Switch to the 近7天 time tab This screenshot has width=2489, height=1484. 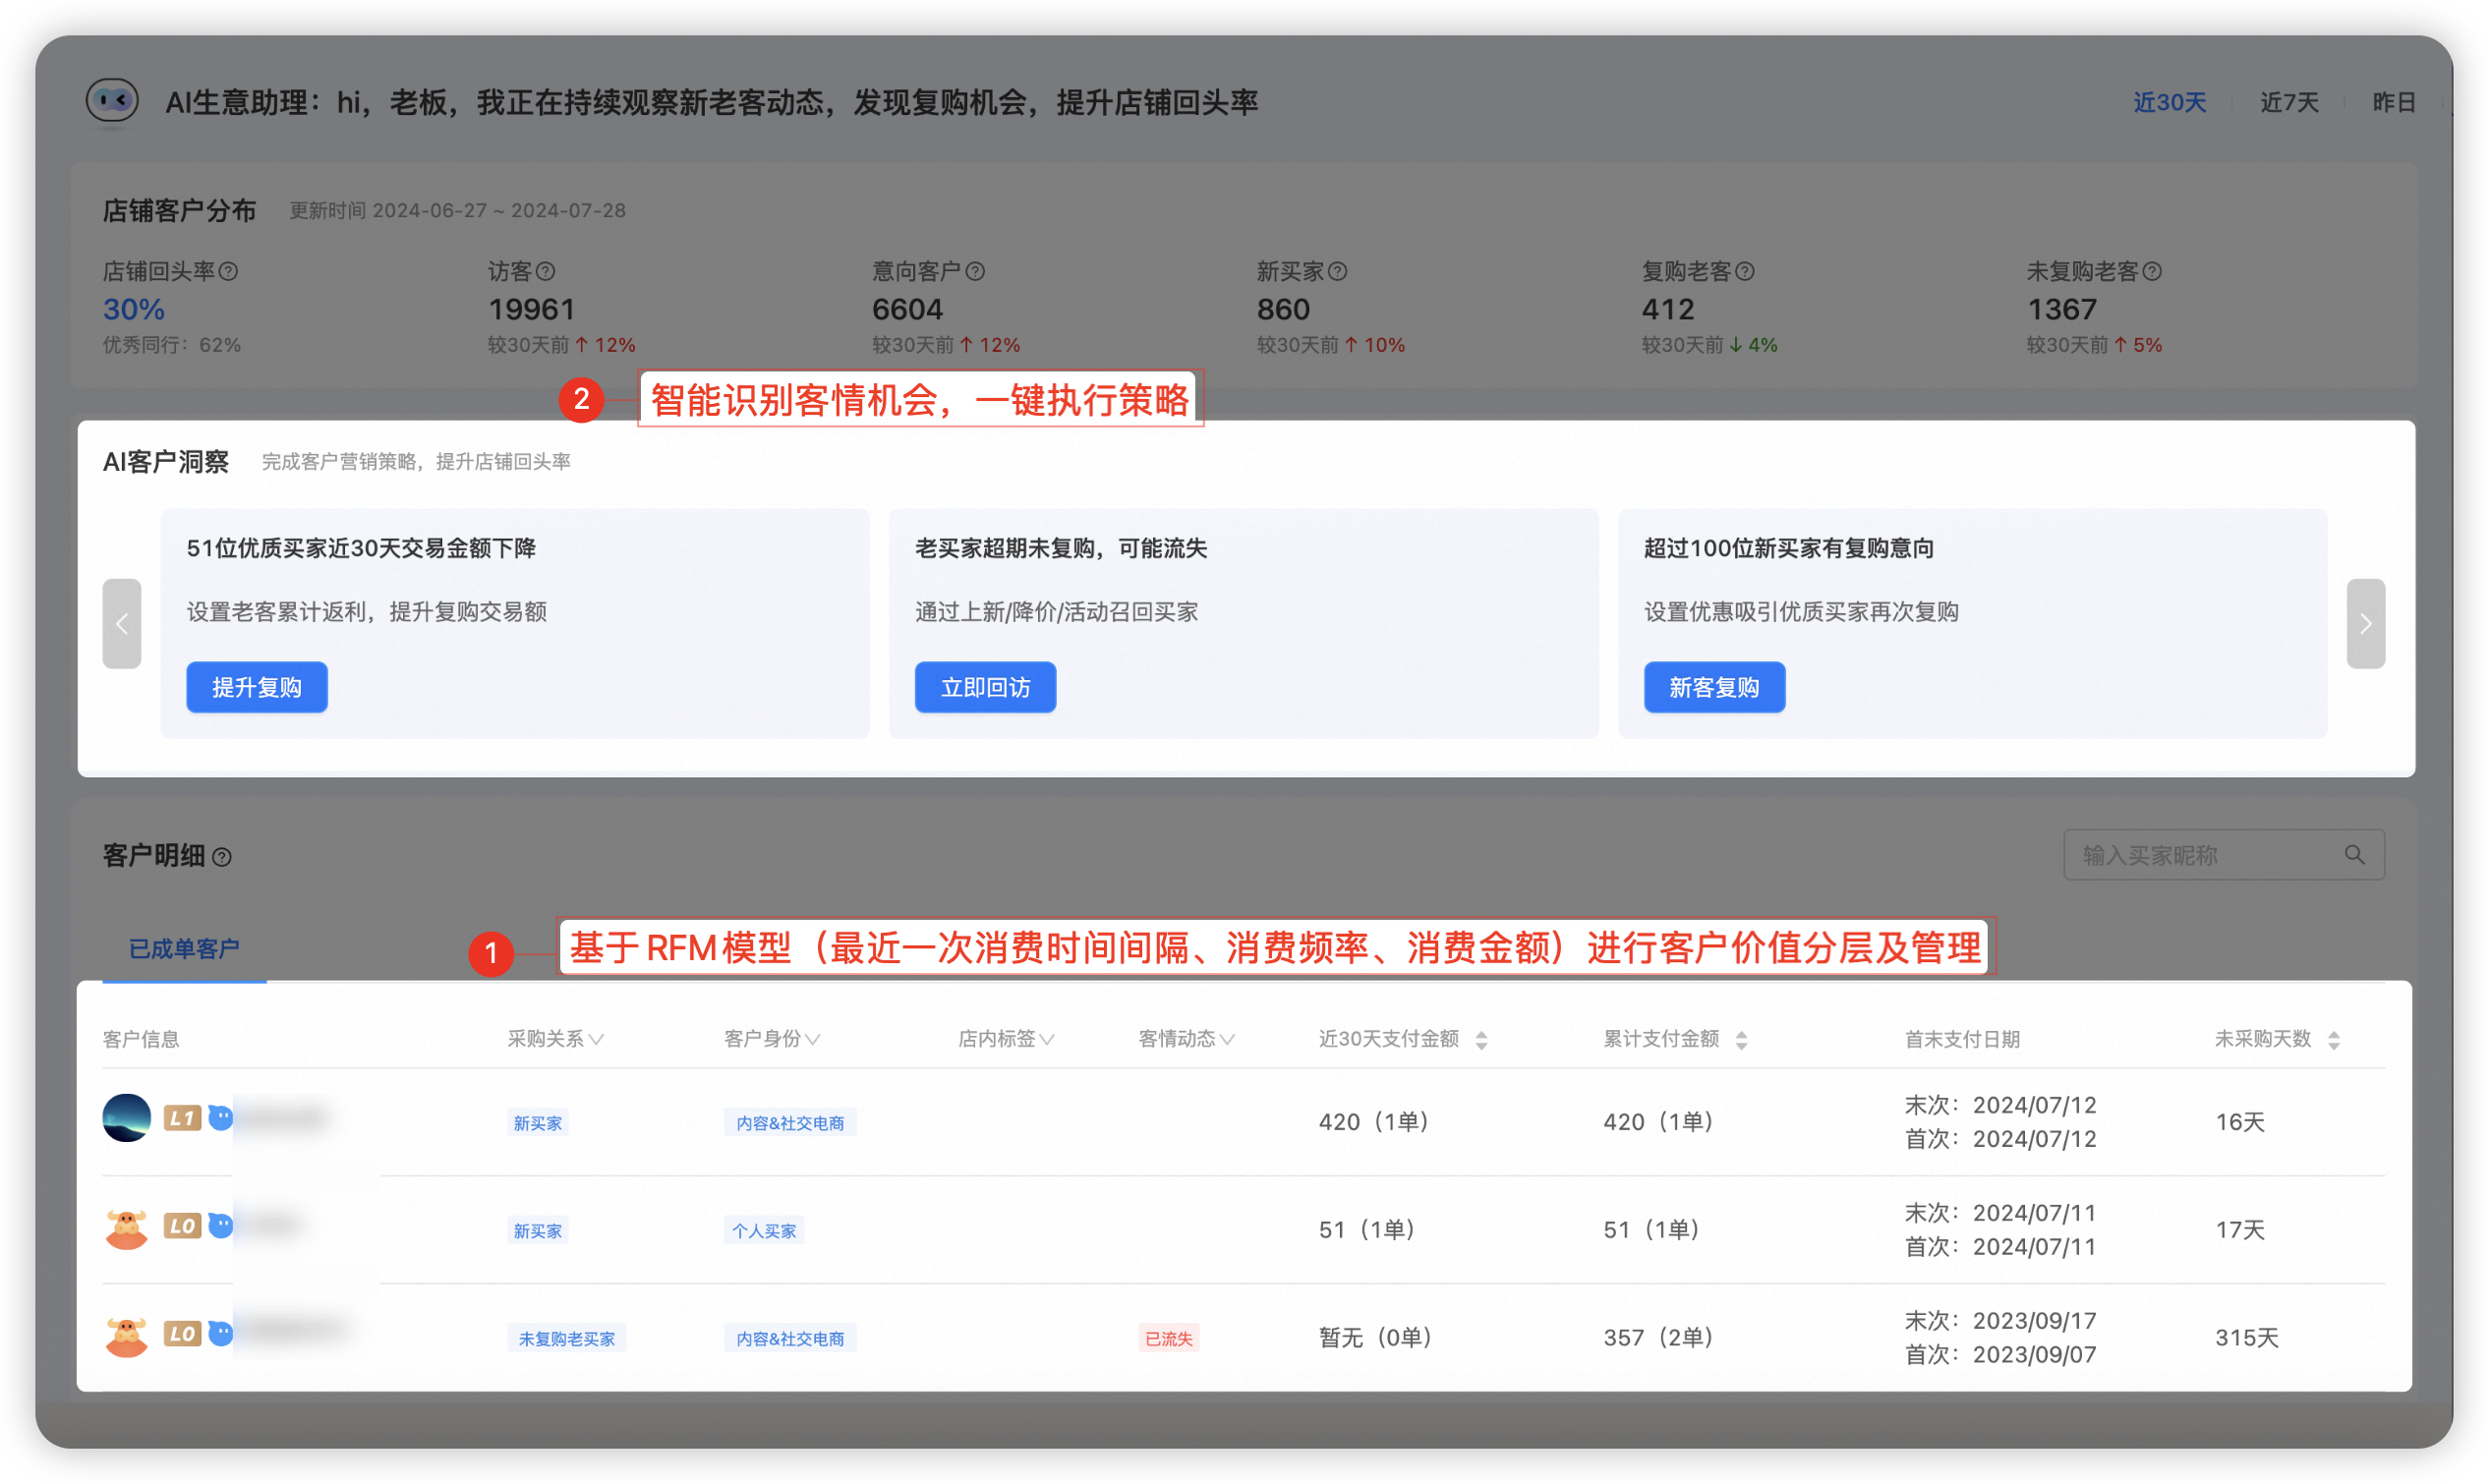[2289, 102]
